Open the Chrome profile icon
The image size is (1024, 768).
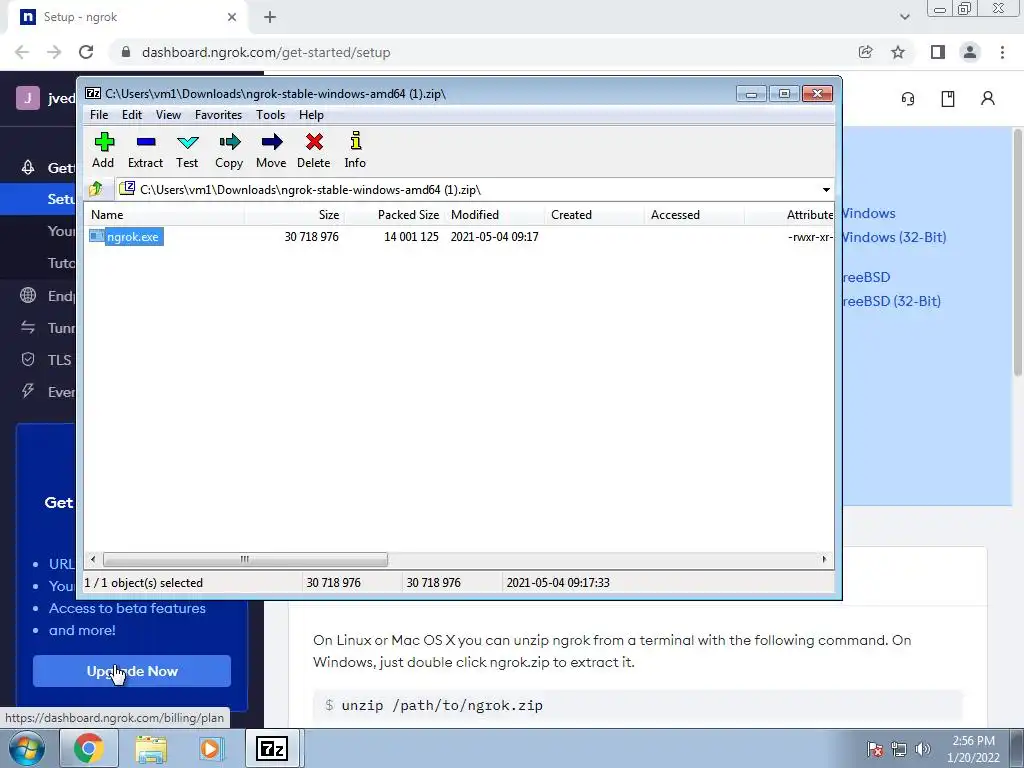click(970, 52)
